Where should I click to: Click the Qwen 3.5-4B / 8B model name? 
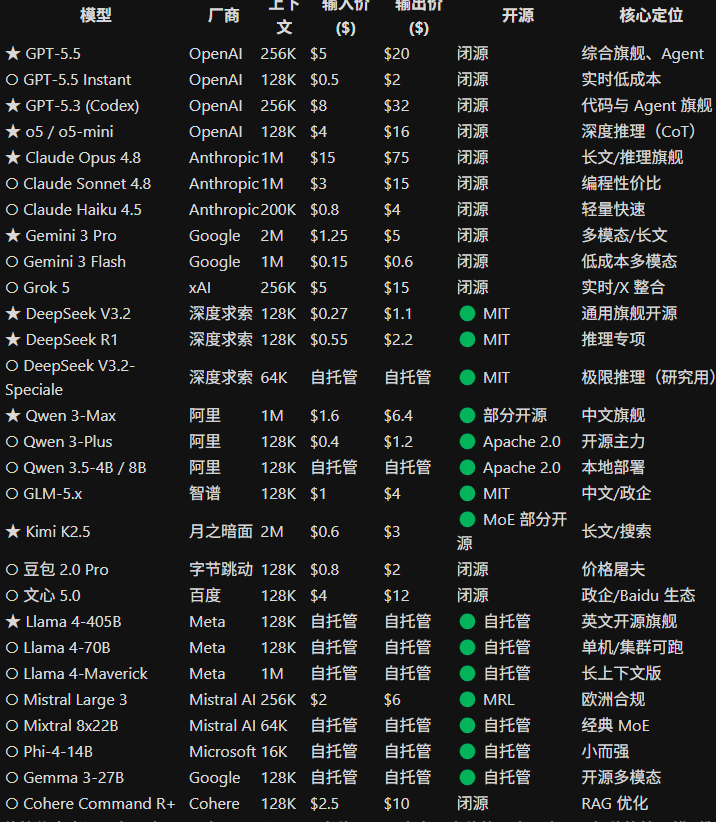pyautogui.click(x=85, y=468)
